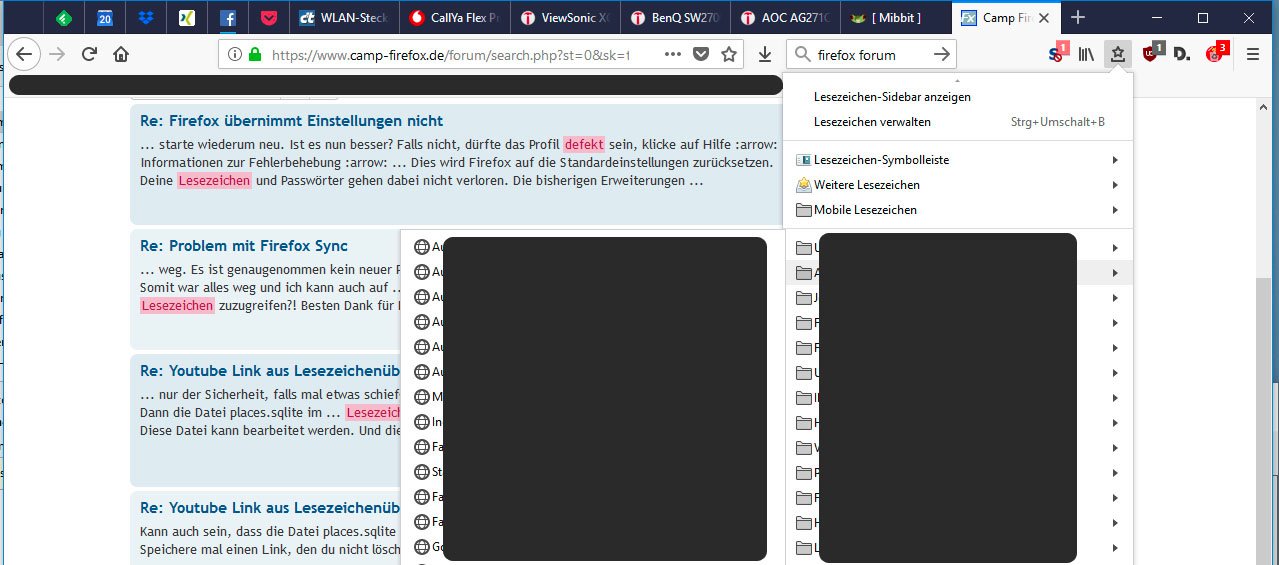Screen dimensions: 1279x565
Task: Open 'Re: Firefox übernimmt Einstellungen nicht' link
Action: [291, 121]
